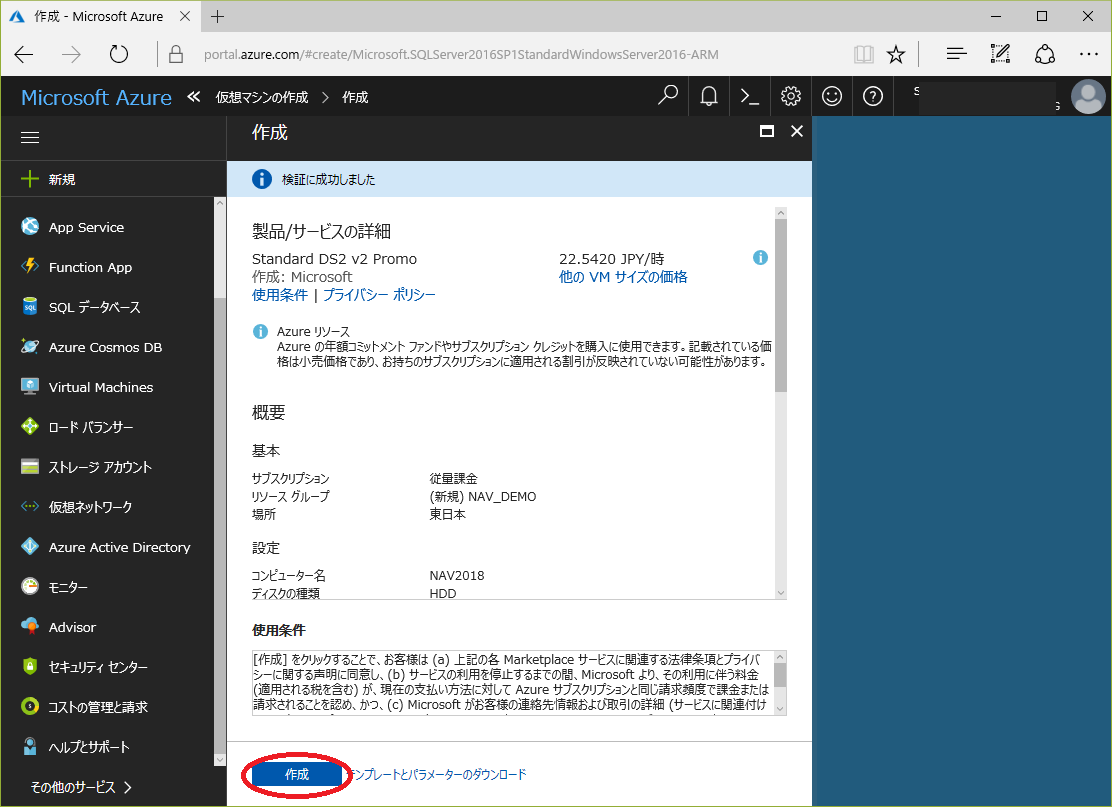Open Azure Cosmos DB icon
This screenshot has width=1112, height=807.
(30, 346)
